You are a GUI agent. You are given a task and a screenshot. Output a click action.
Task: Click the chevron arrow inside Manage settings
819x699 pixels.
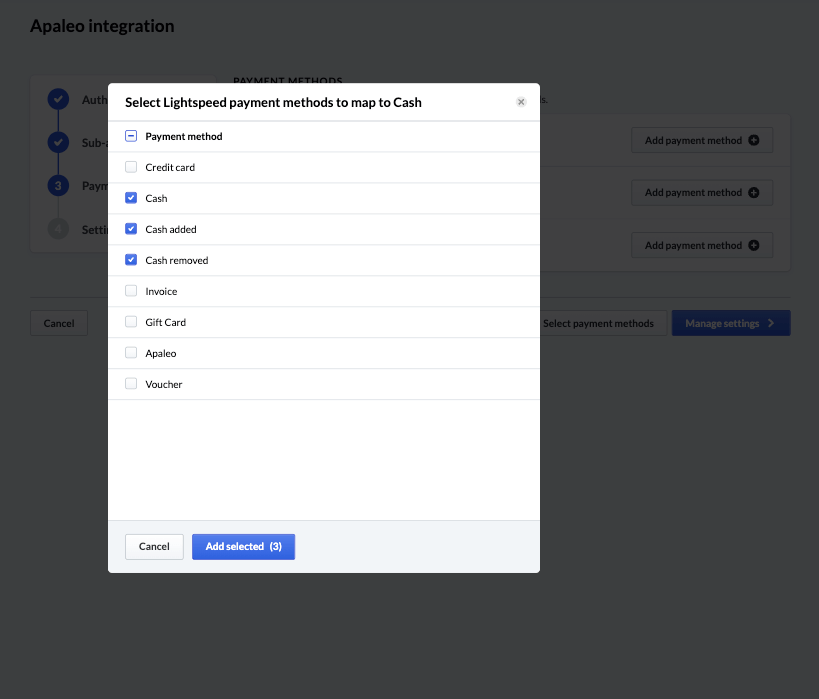pos(772,323)
